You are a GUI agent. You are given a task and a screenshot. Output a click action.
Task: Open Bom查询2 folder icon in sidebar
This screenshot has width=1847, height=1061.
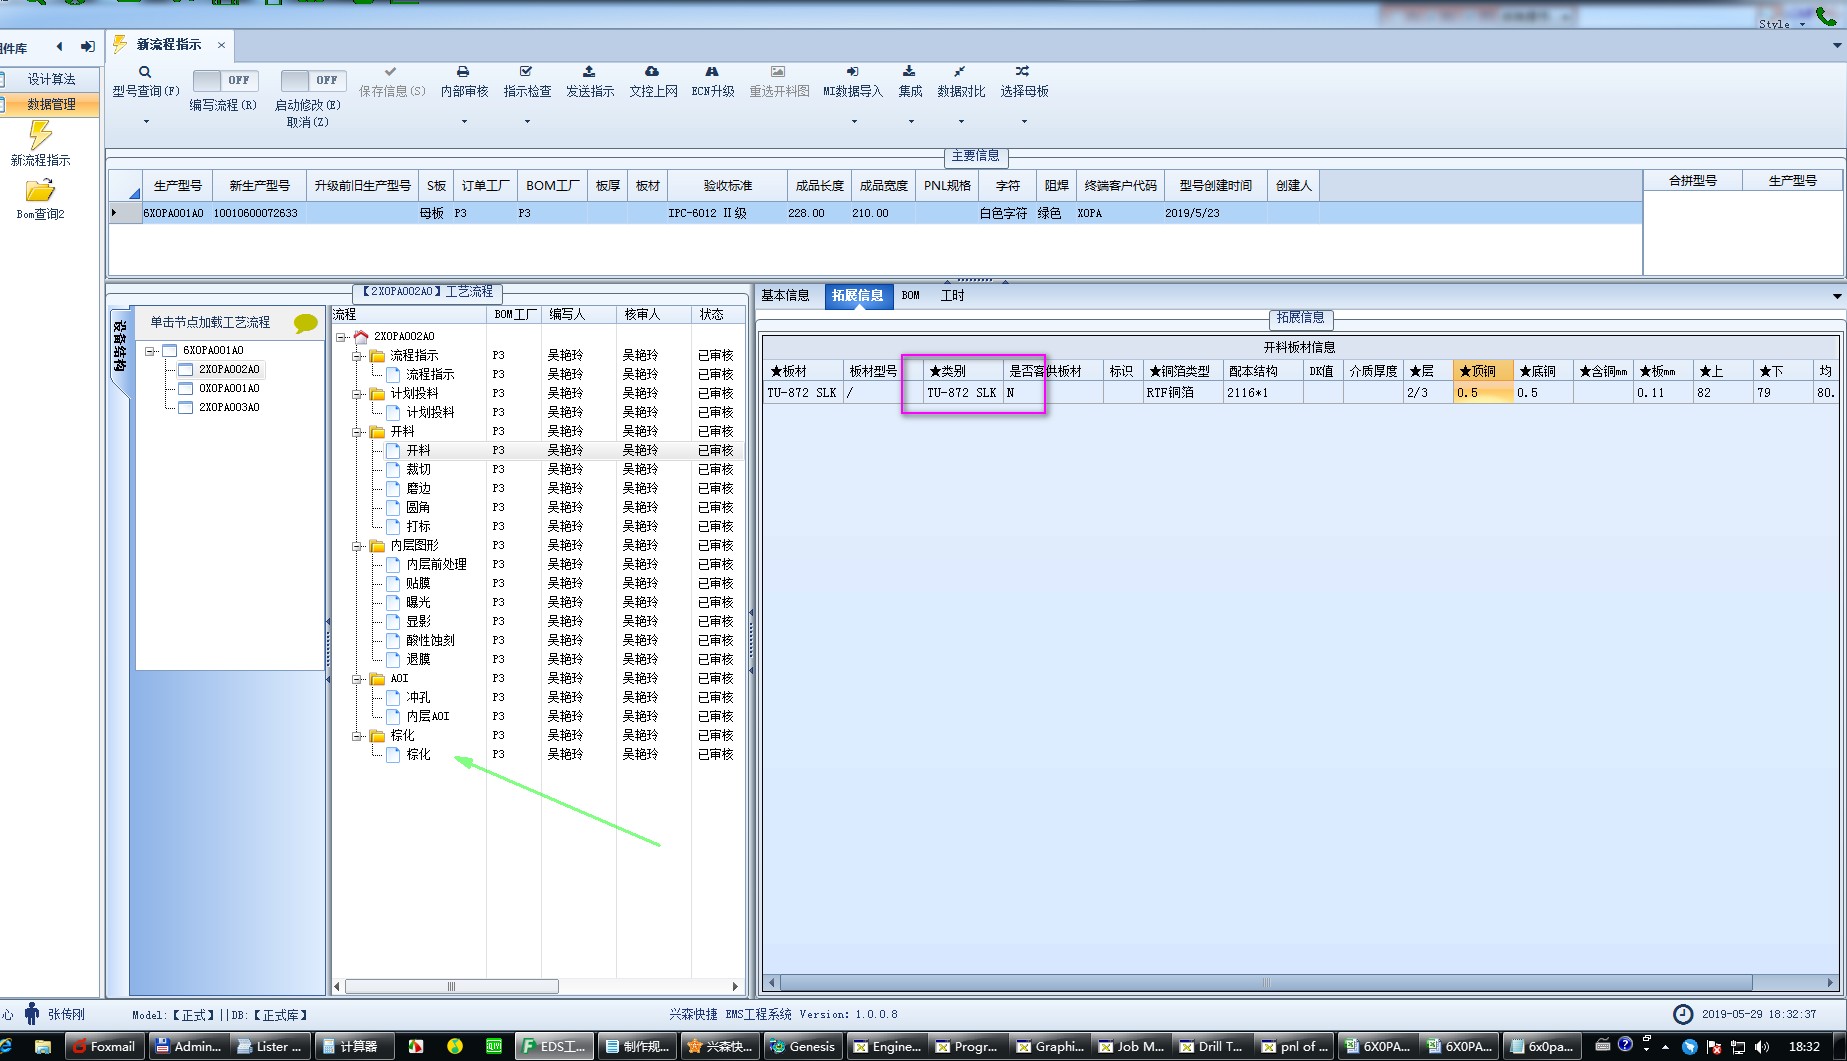[x=40, y=190]
